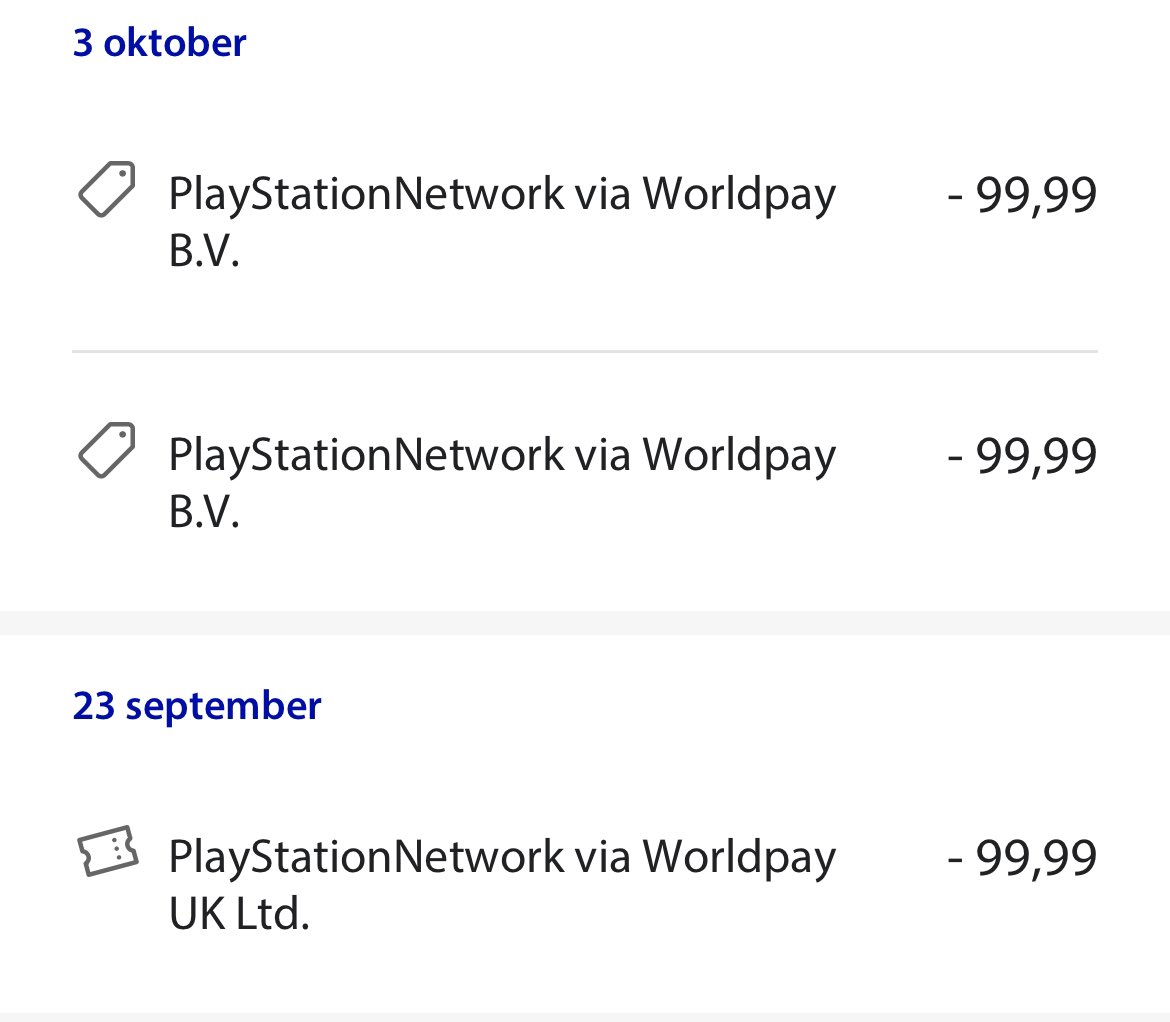The height and width of the screenshot is (1022, 1170).
Task: Open the first PlayStationNetwork via Worldpay B.V. transaction
Action: tap(585, 222)
